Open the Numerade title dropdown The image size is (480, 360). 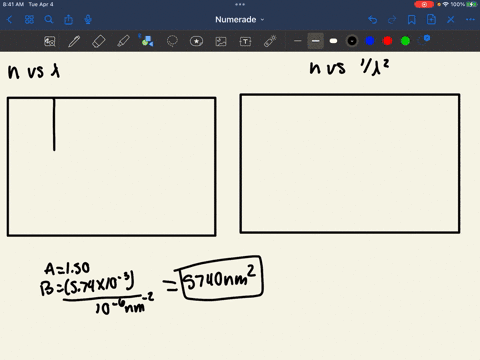(x=240, y=20)
